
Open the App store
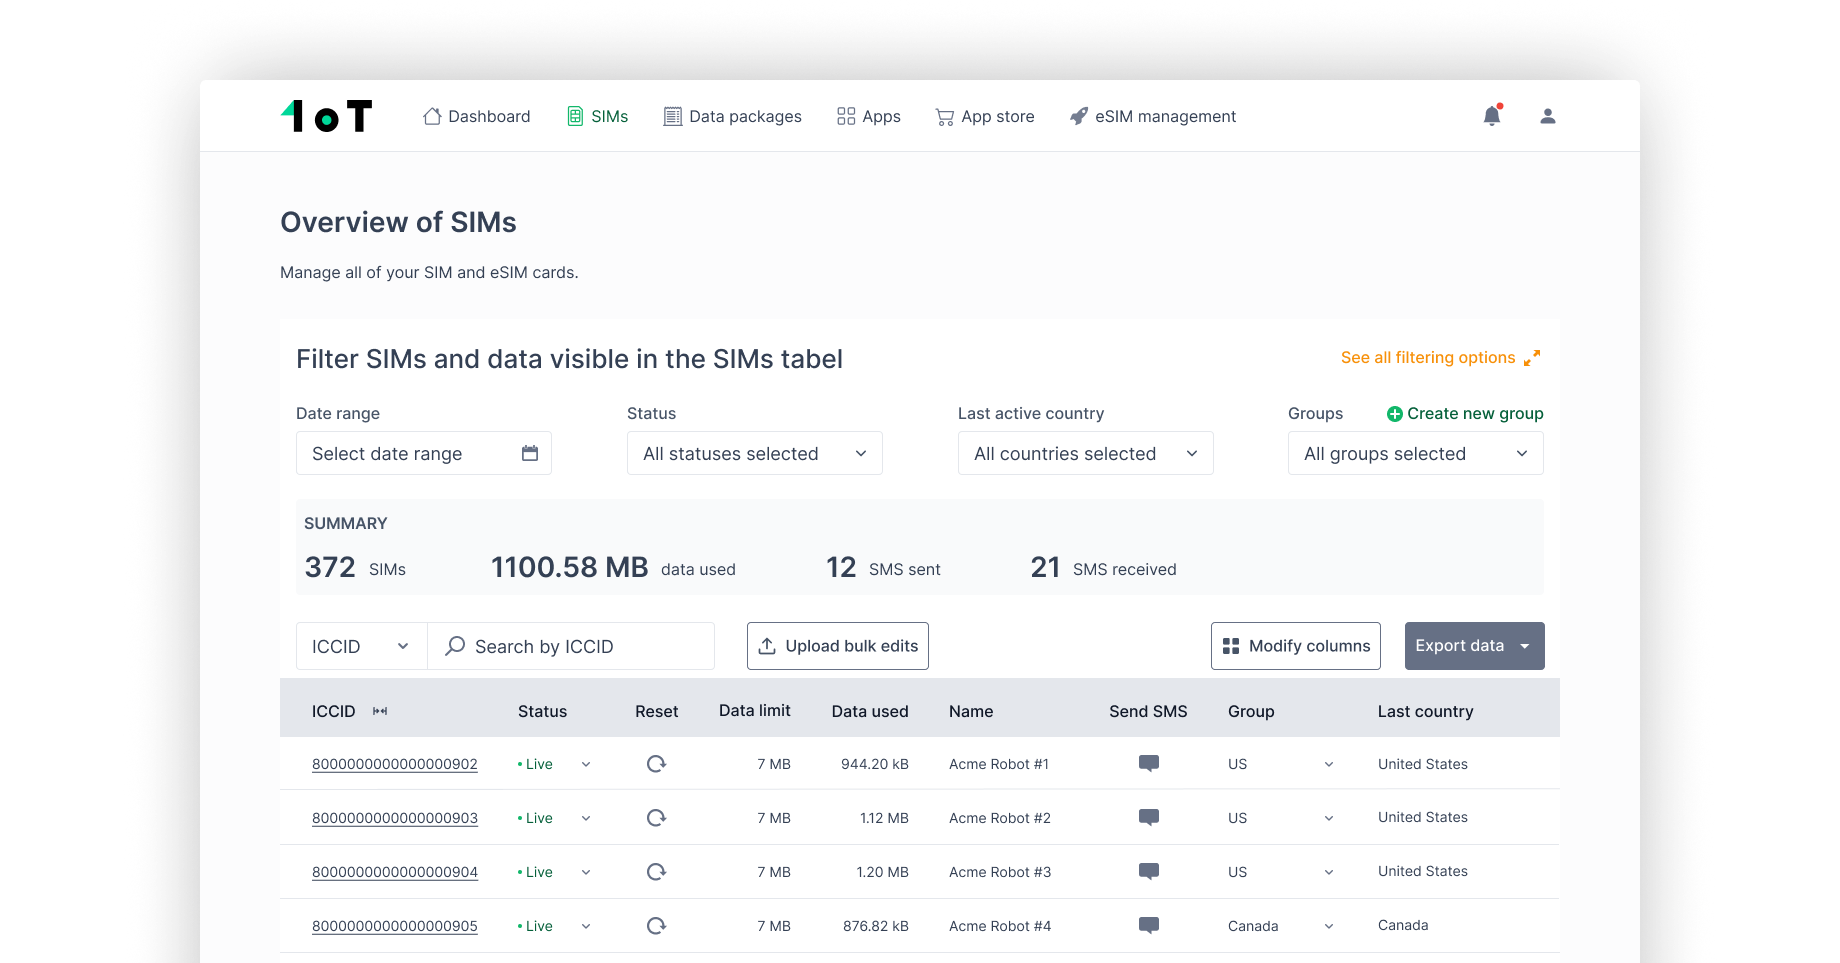(985, 116)
